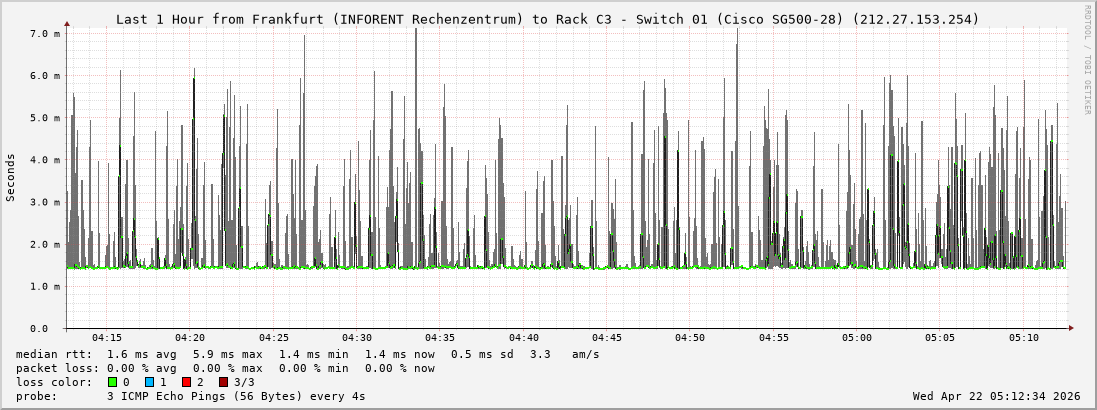
Task: Select the 04:15 time label
Action: 106,338
